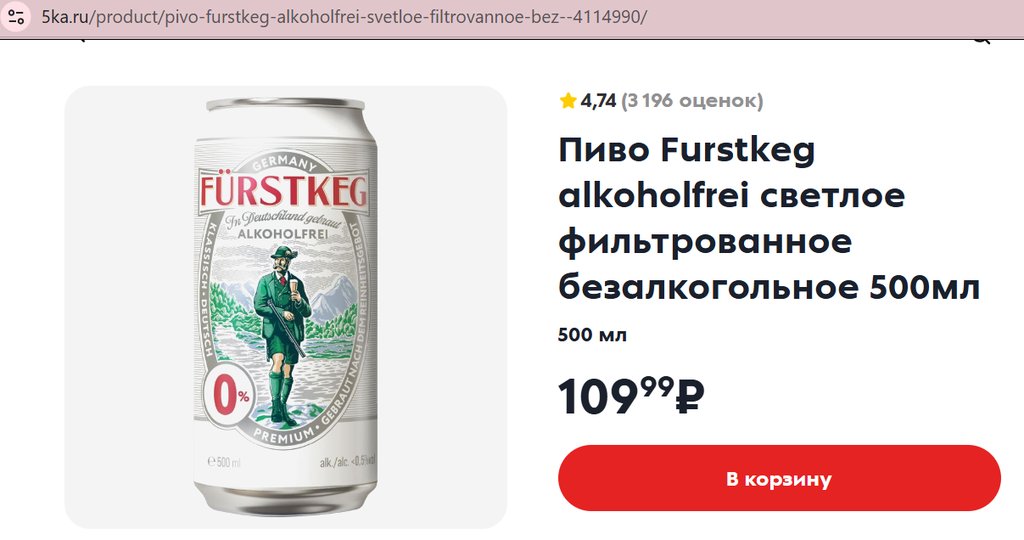Click the PREMIUM ribbon at can label bottom
This screenshot has width=1024, height=540.
point(283,436)
